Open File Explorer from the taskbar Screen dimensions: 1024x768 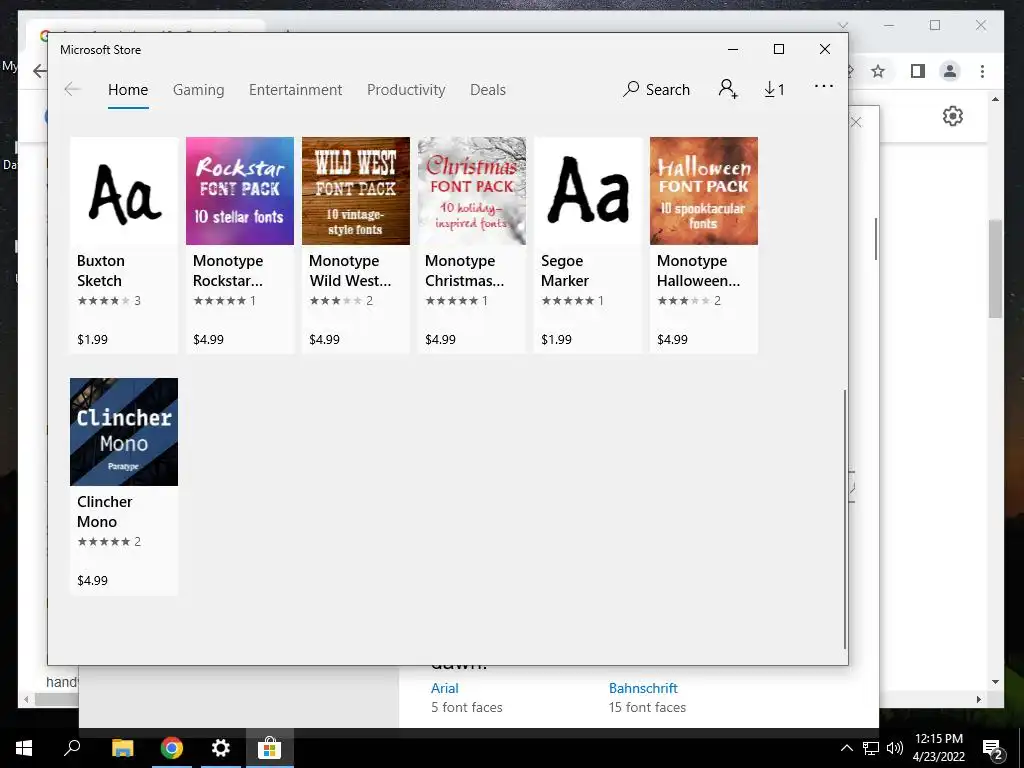pos(122,748)
